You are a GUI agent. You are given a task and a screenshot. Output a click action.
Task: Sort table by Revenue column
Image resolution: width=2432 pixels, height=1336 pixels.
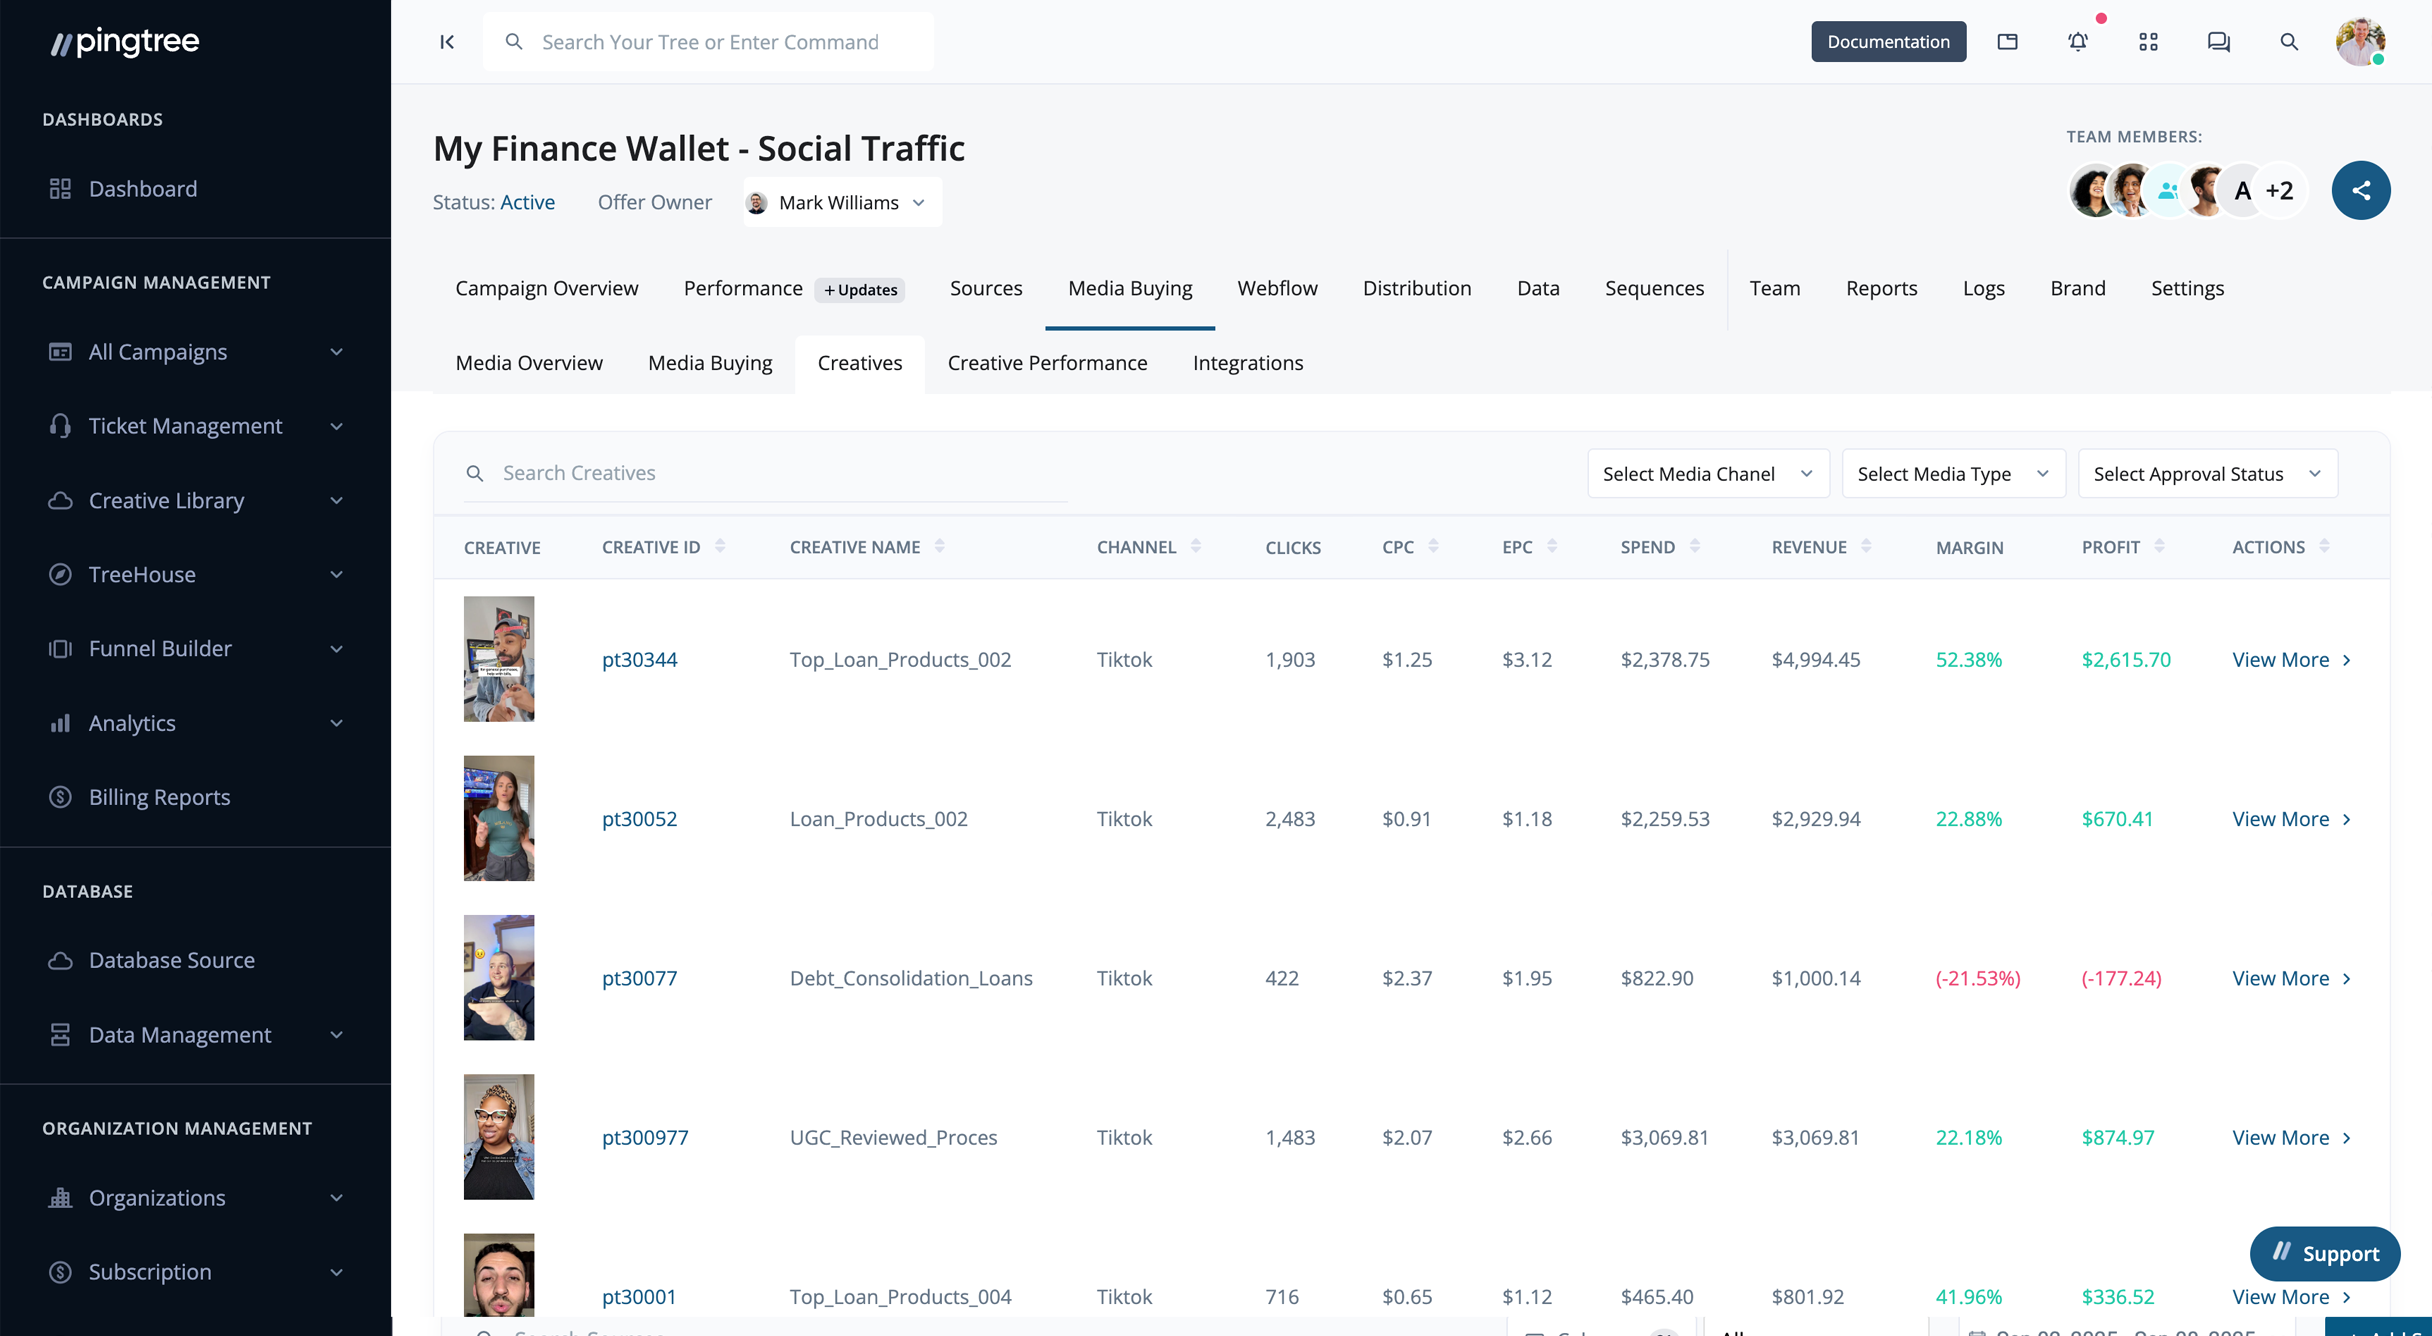coord(1866,546)
